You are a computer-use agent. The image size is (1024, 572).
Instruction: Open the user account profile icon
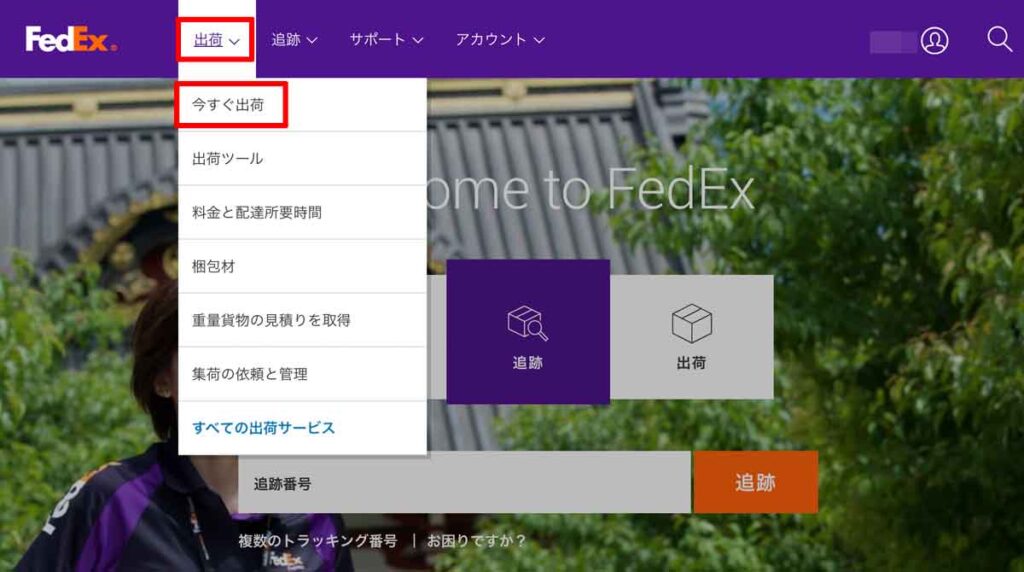[934, 40]
